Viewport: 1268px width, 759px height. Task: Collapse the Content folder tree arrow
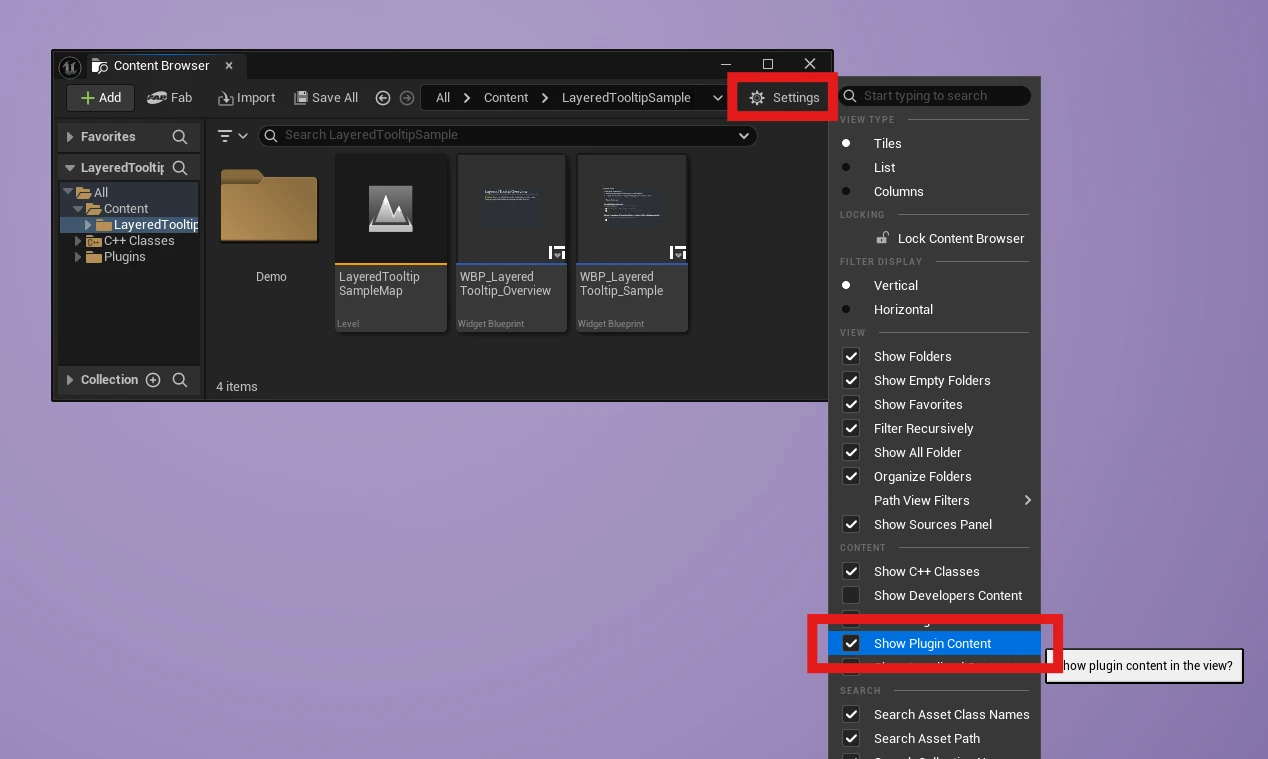tap(77, 209)
